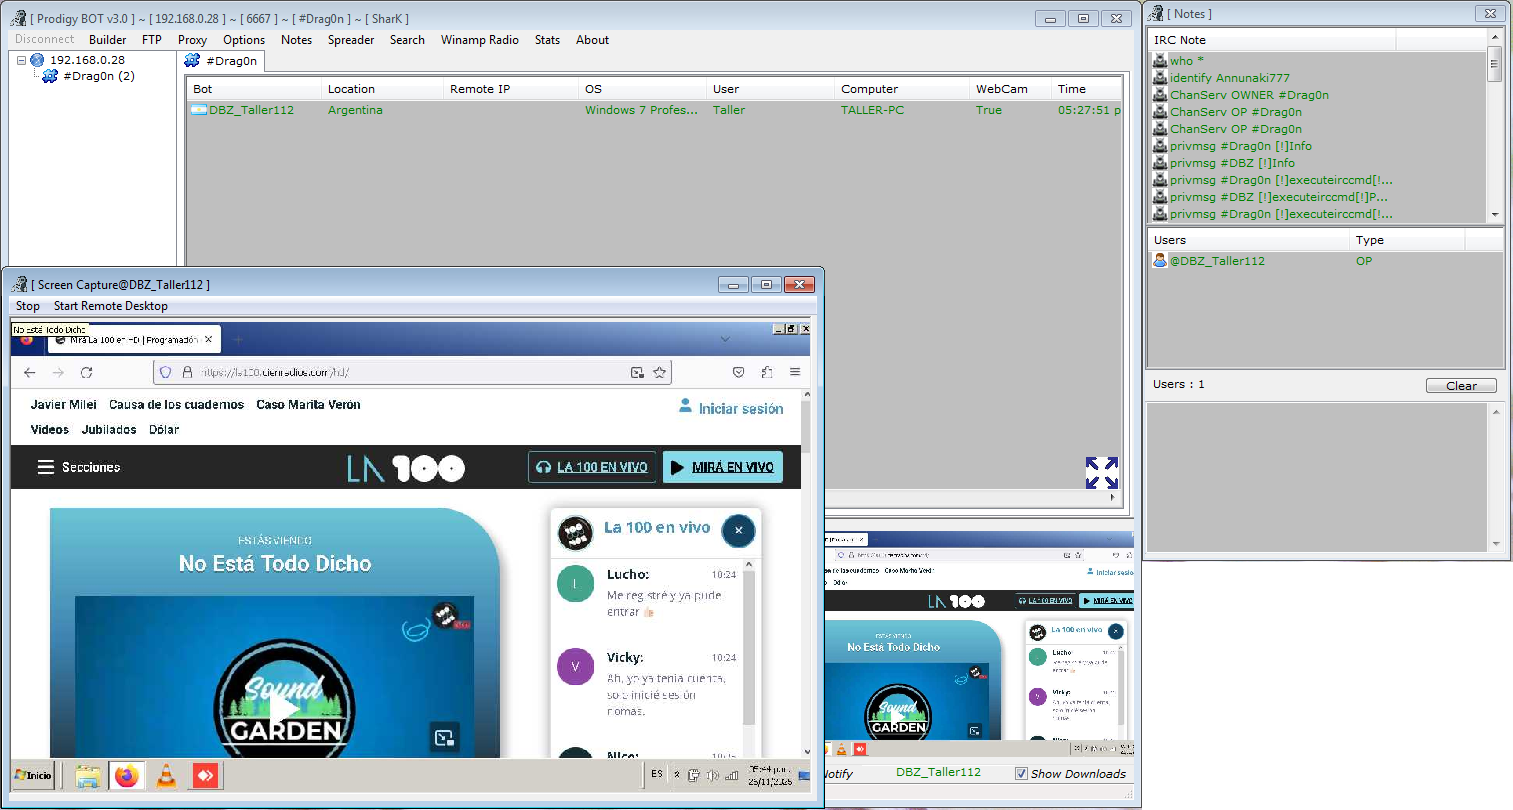Click the user icon beside @DBZ_Taller112
Image resolution: width=1513 pixels, height=810 pixels.
tap(1160, 261)
